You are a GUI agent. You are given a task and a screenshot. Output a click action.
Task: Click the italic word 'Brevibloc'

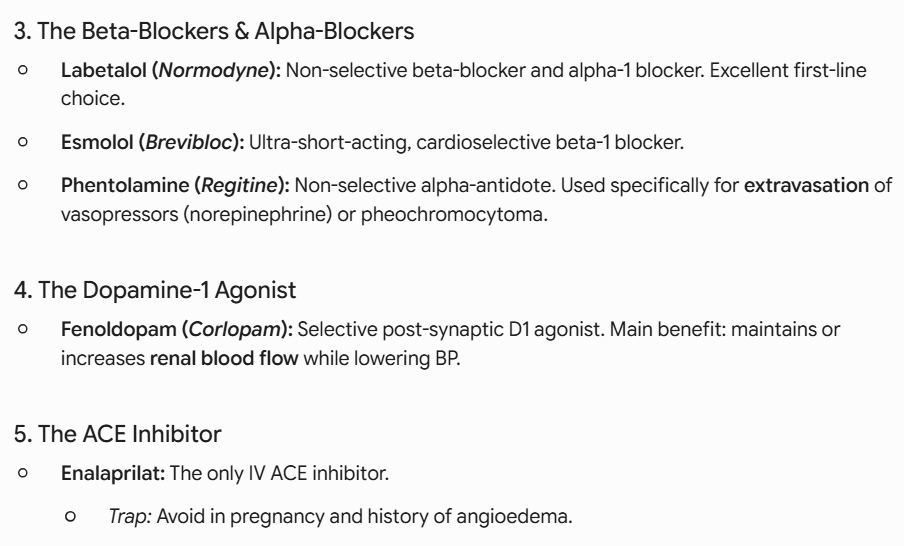189,142
